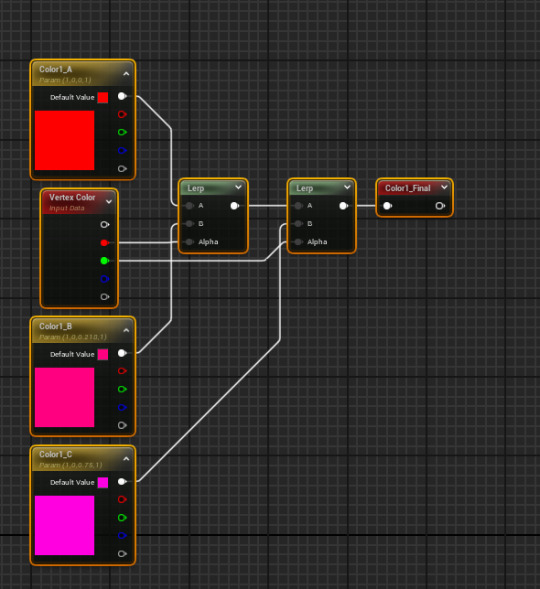The height and width of the screenshot is (589, 540).
Task: Click the output pin of second Lerp
Action: [344, 205]
